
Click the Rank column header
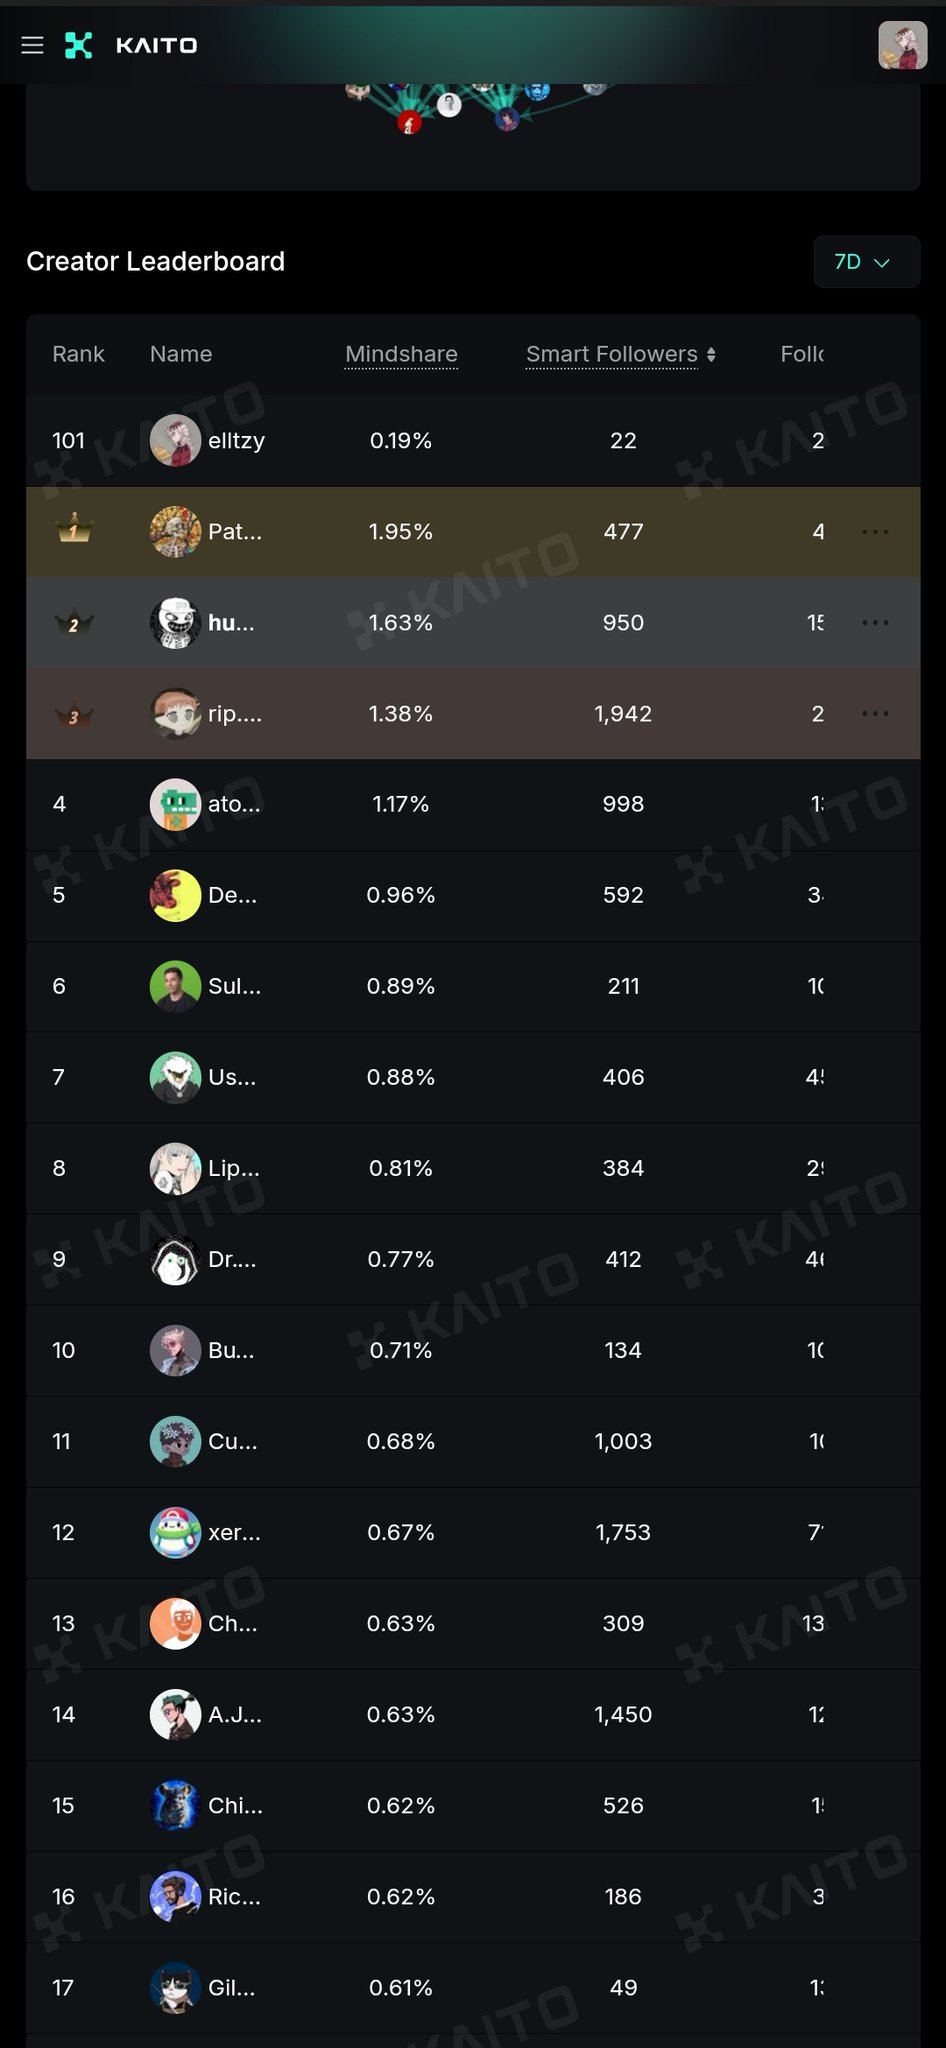click(x=78, y=354)
